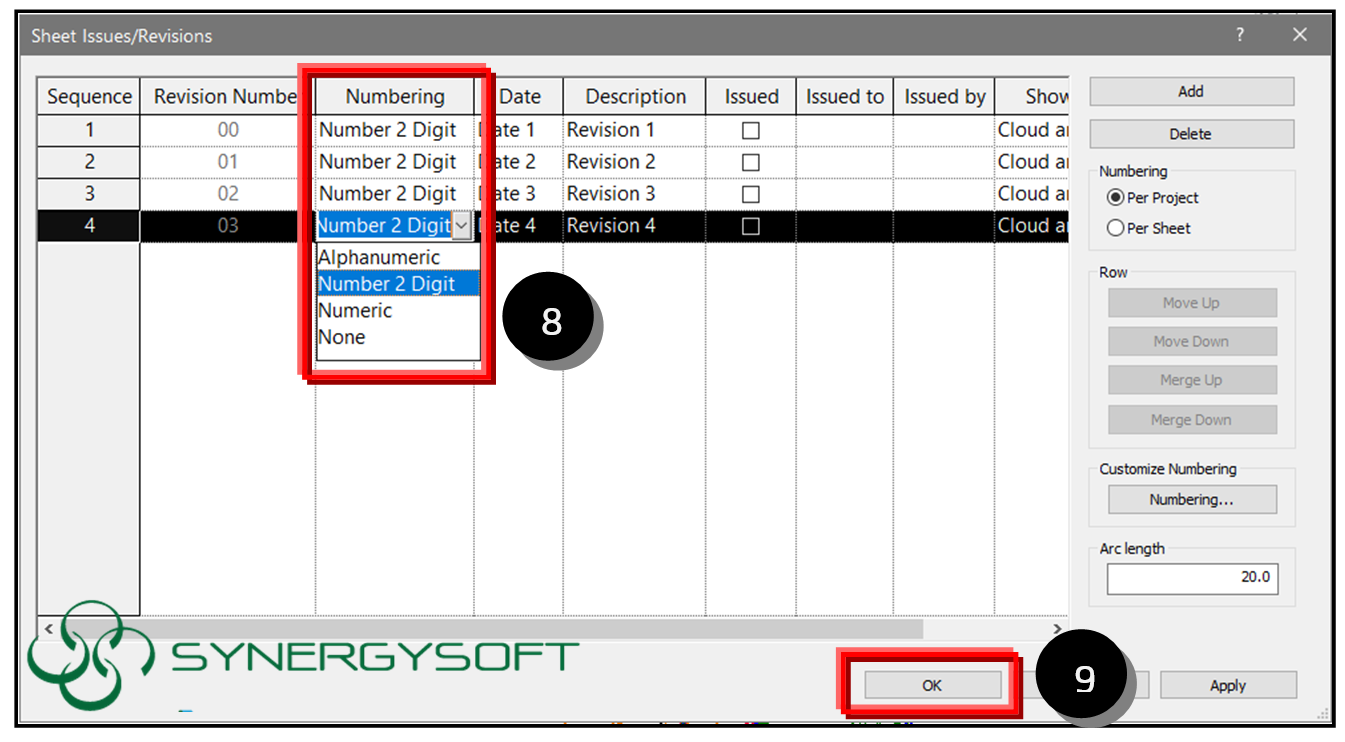Edit the Arc length value field
The height and width of the screenshot is (742, 1345).
point(1192,578)
